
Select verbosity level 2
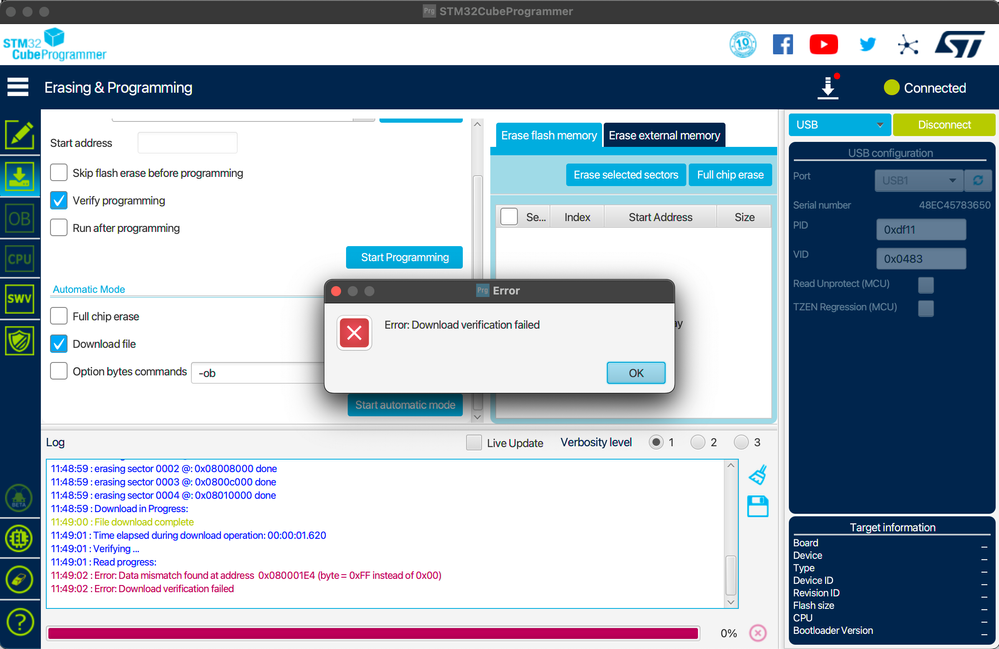[x=698, y=442]
